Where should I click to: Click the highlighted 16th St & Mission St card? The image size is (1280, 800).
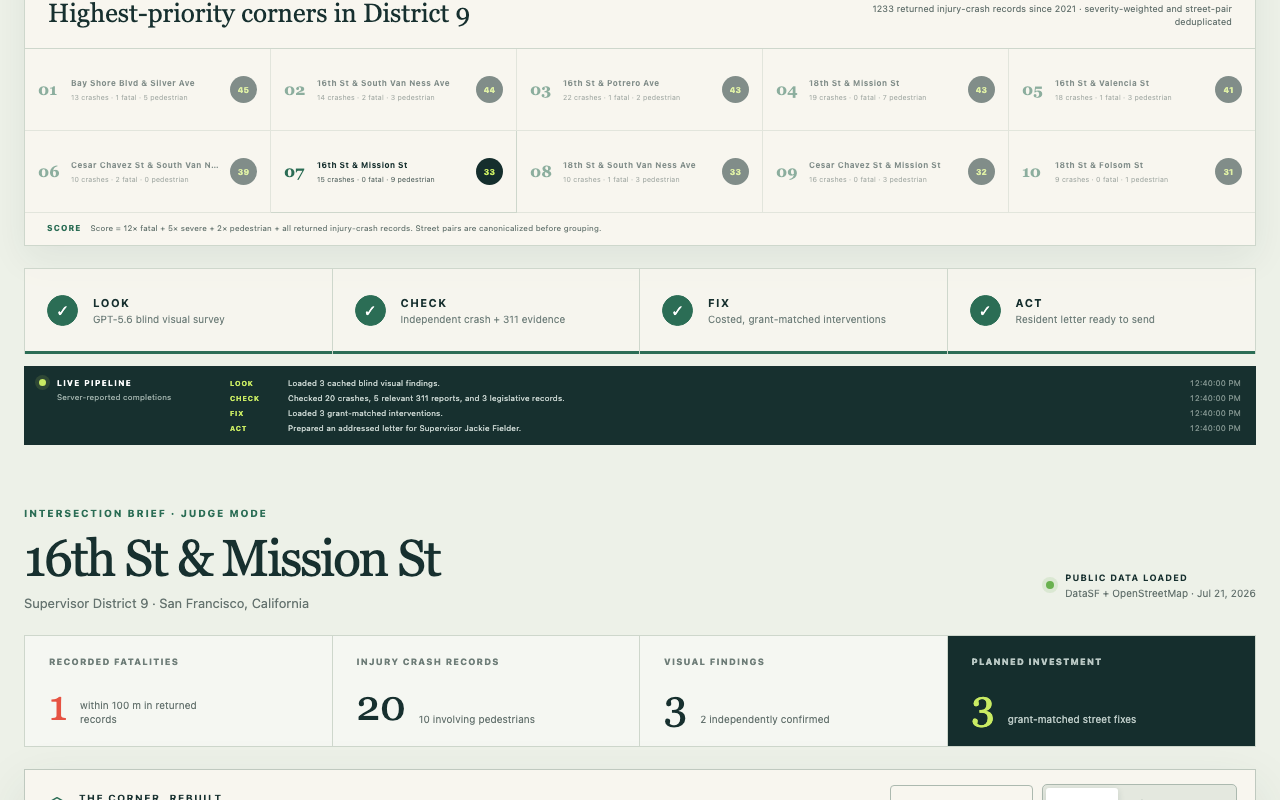[x=393, y=172]
